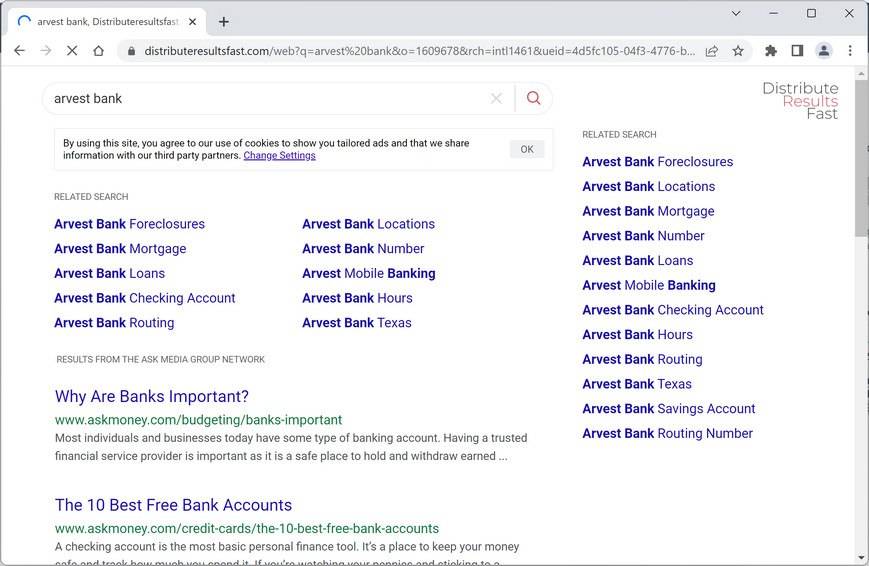Open the Change Settings link
This screenshot has width=869, height=566.
pos(279,156)
